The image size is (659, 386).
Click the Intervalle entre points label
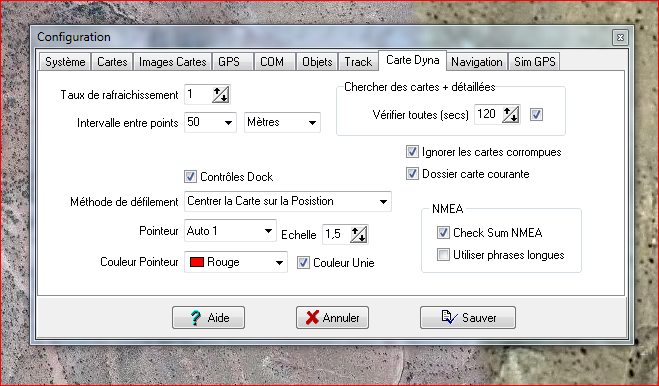tap(128, 123)
